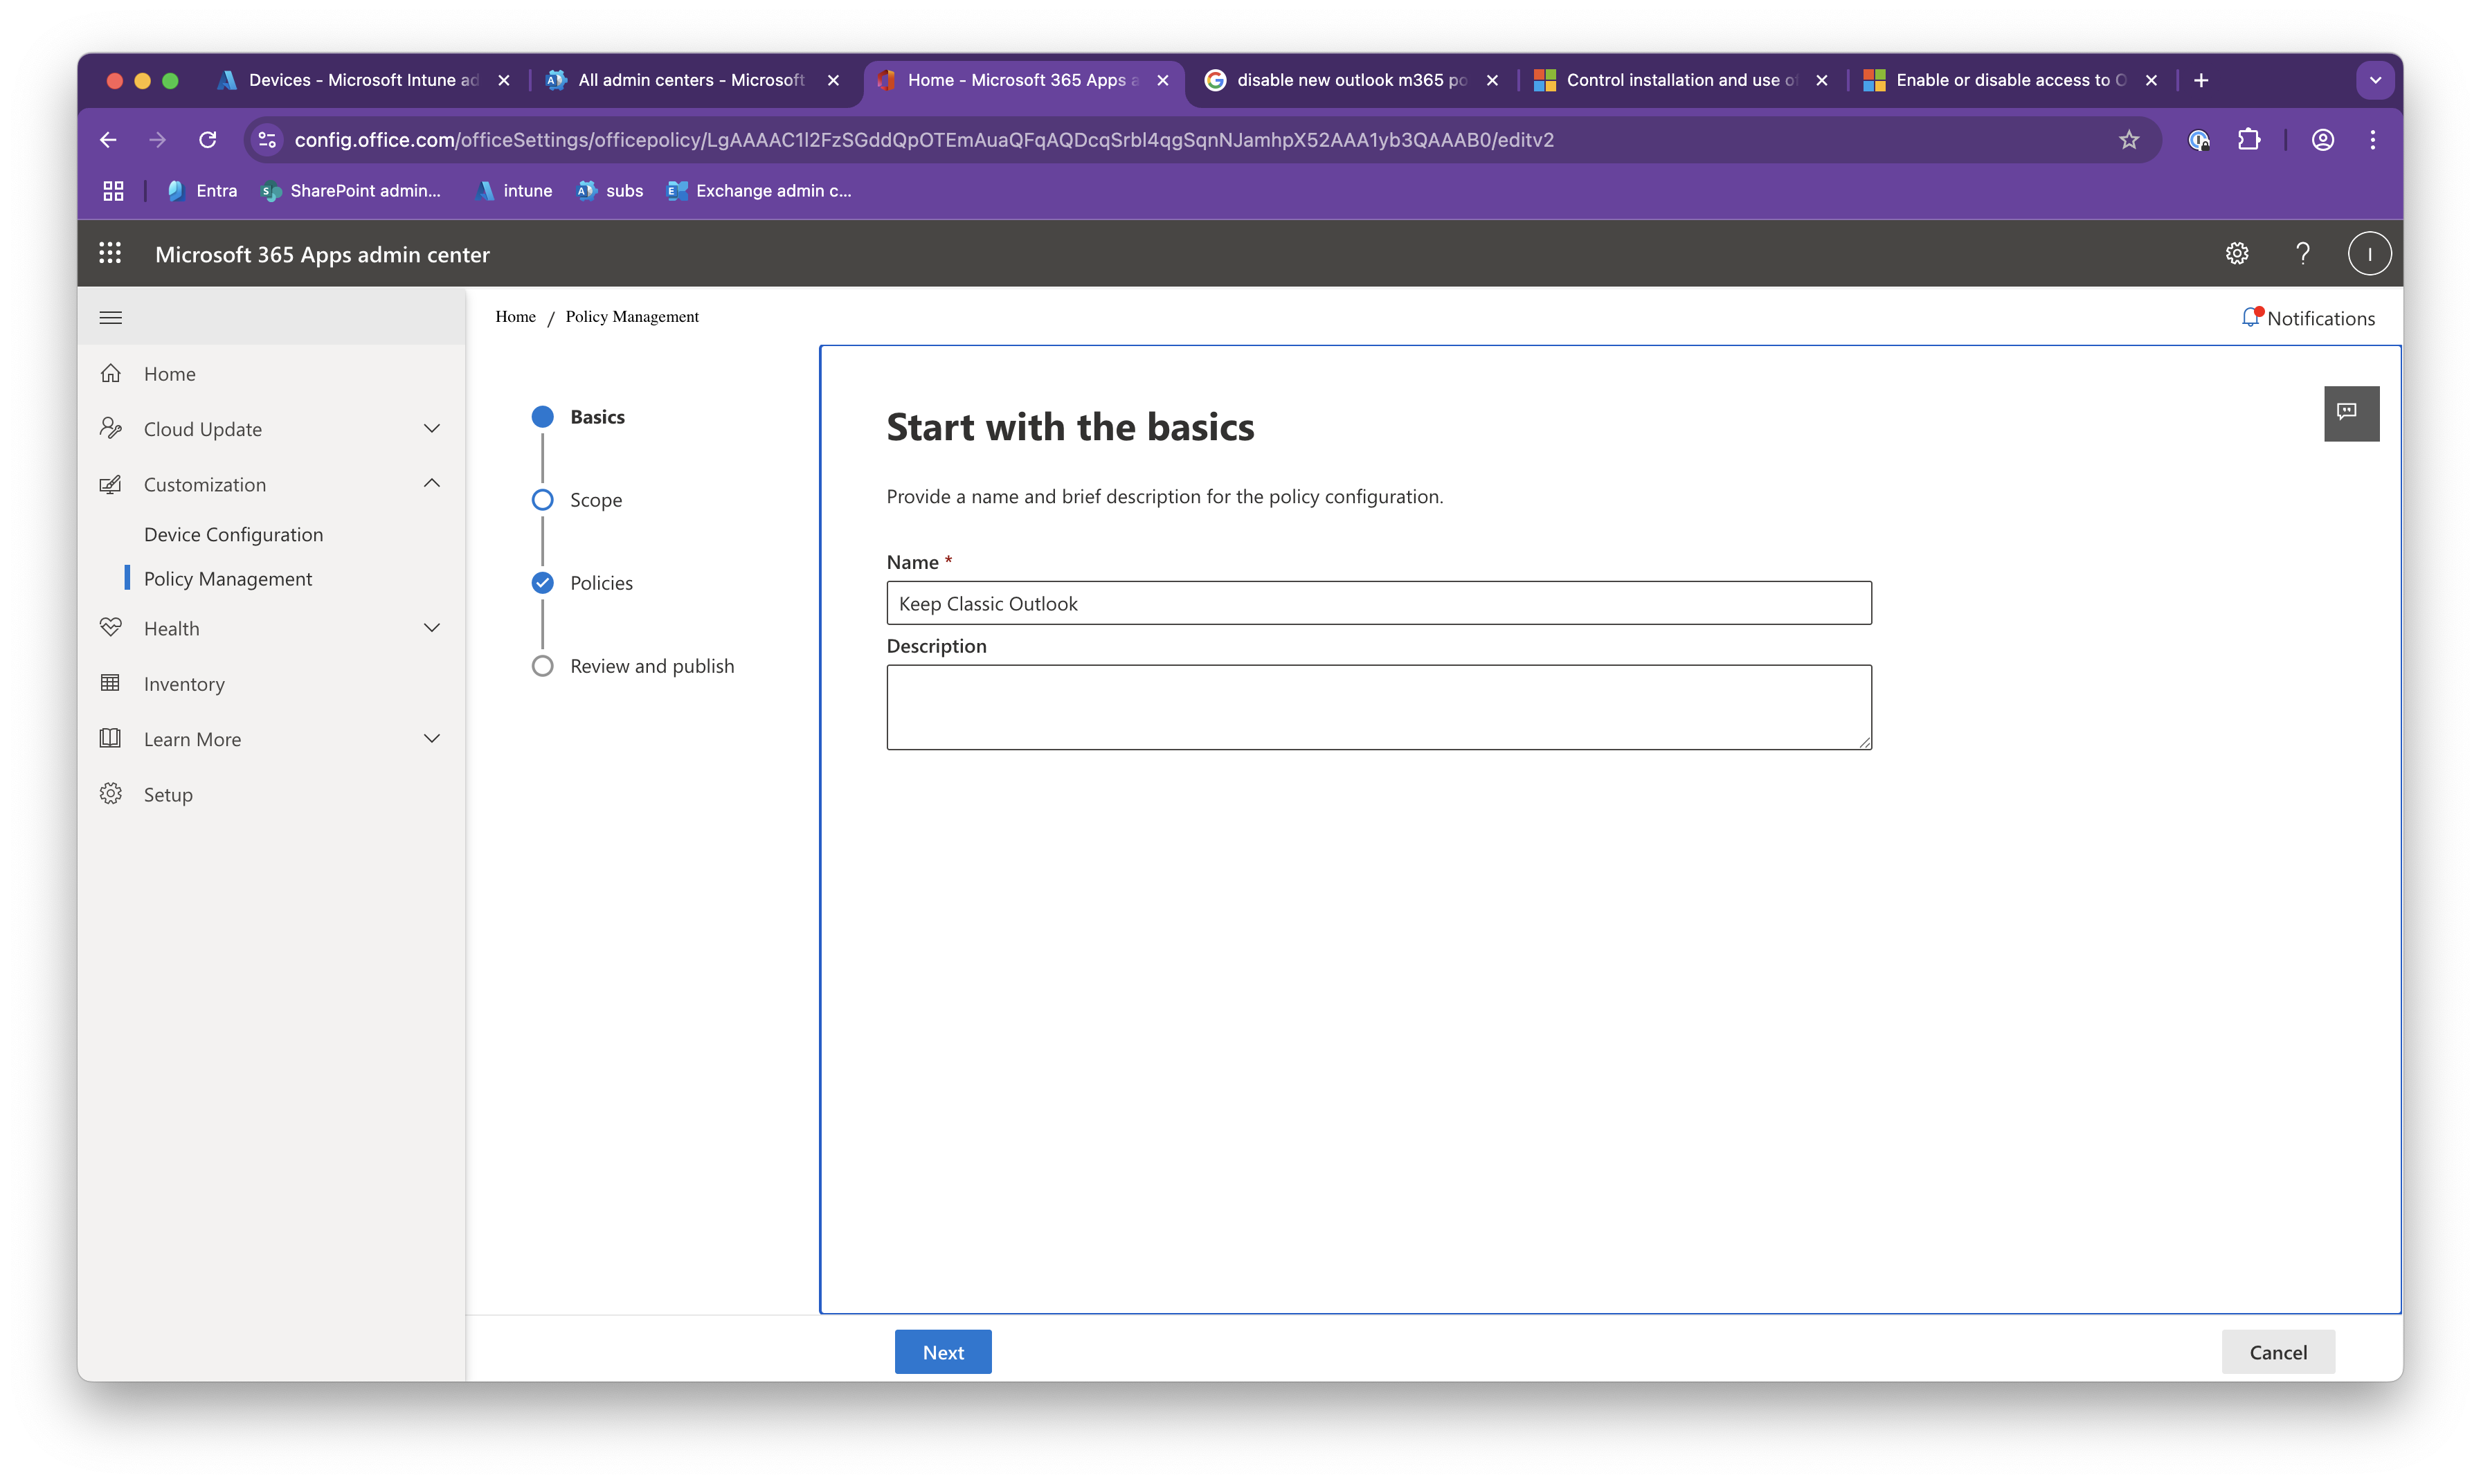Expand the Cloud Update section chevron

click(432, 428)
